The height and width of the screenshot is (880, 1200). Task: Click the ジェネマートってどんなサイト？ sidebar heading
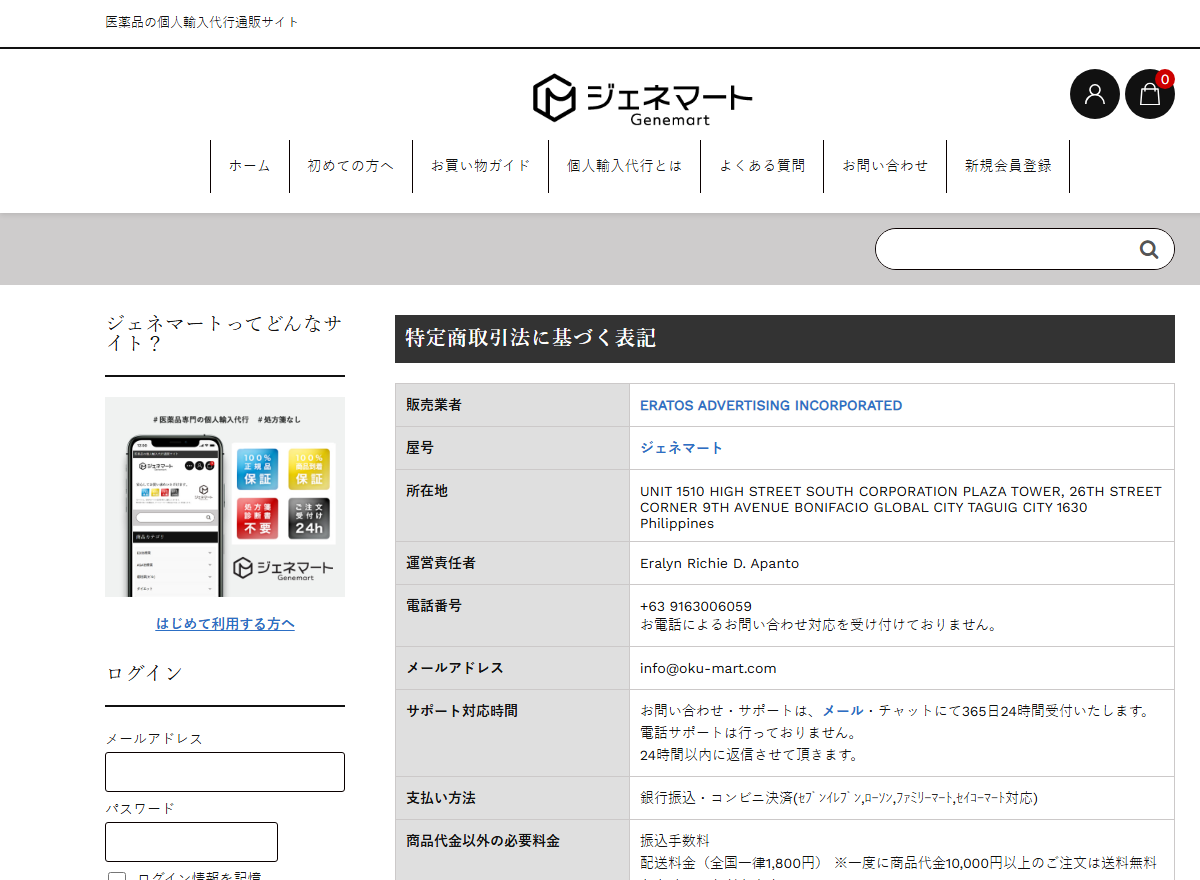coord(224,334)
